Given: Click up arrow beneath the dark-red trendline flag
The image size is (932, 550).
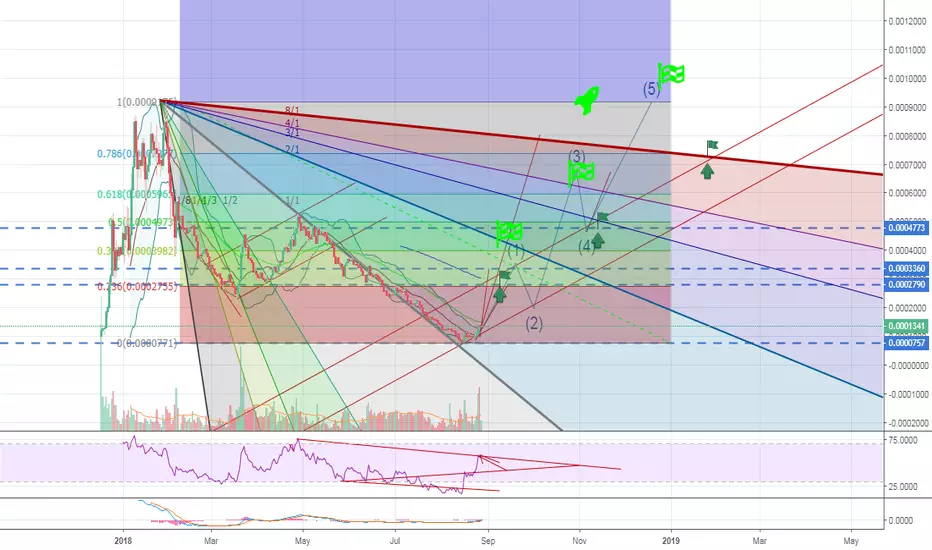Looking at the screenshot, I should [x=707, y=172].
